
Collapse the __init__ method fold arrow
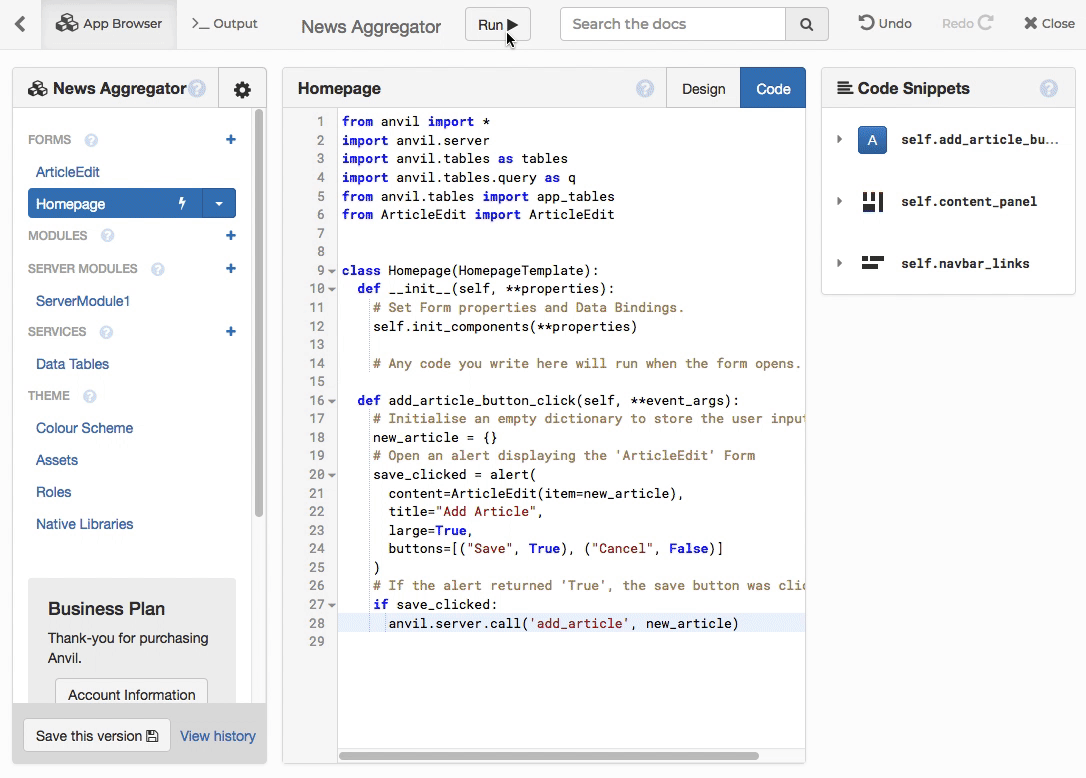332,289
